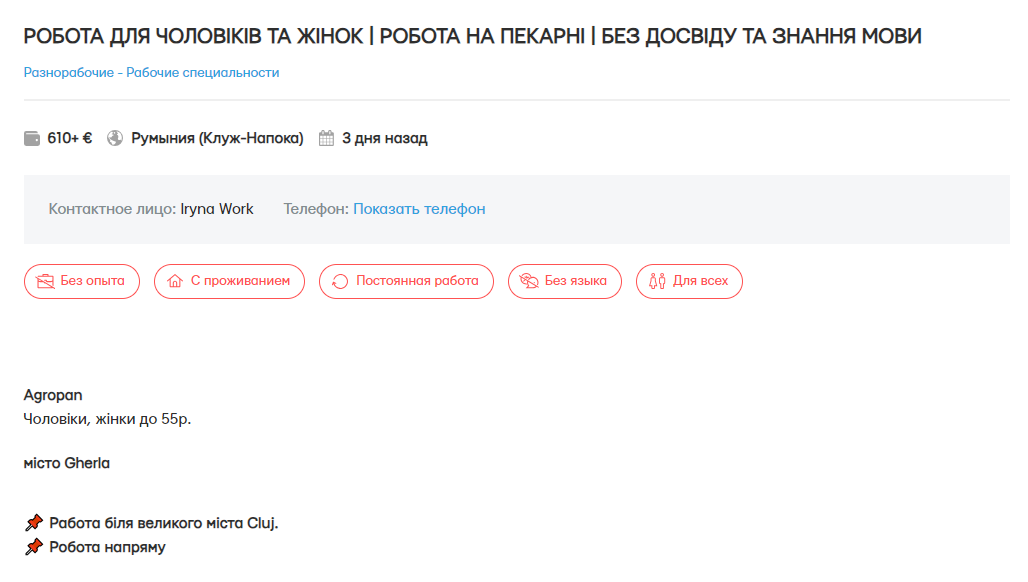The height and width of the screenshot is (582, 1028).
Task: Click the contact name Iryna Work
Action: [x=217, y=209]
